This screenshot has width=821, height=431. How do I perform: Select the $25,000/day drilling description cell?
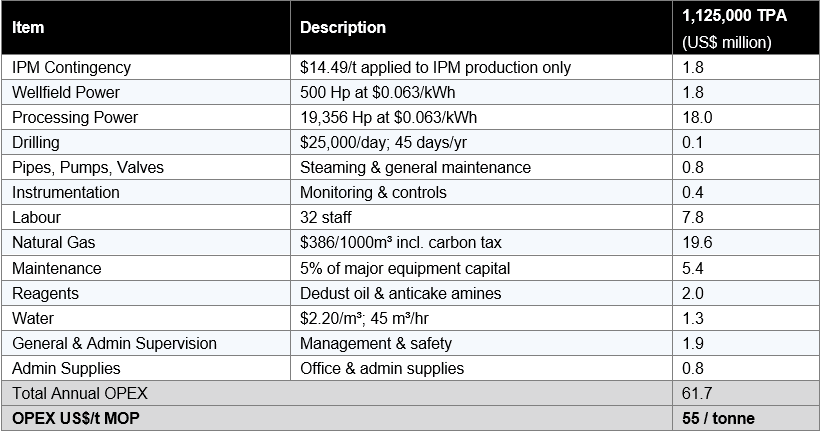[x=384, y=143]
